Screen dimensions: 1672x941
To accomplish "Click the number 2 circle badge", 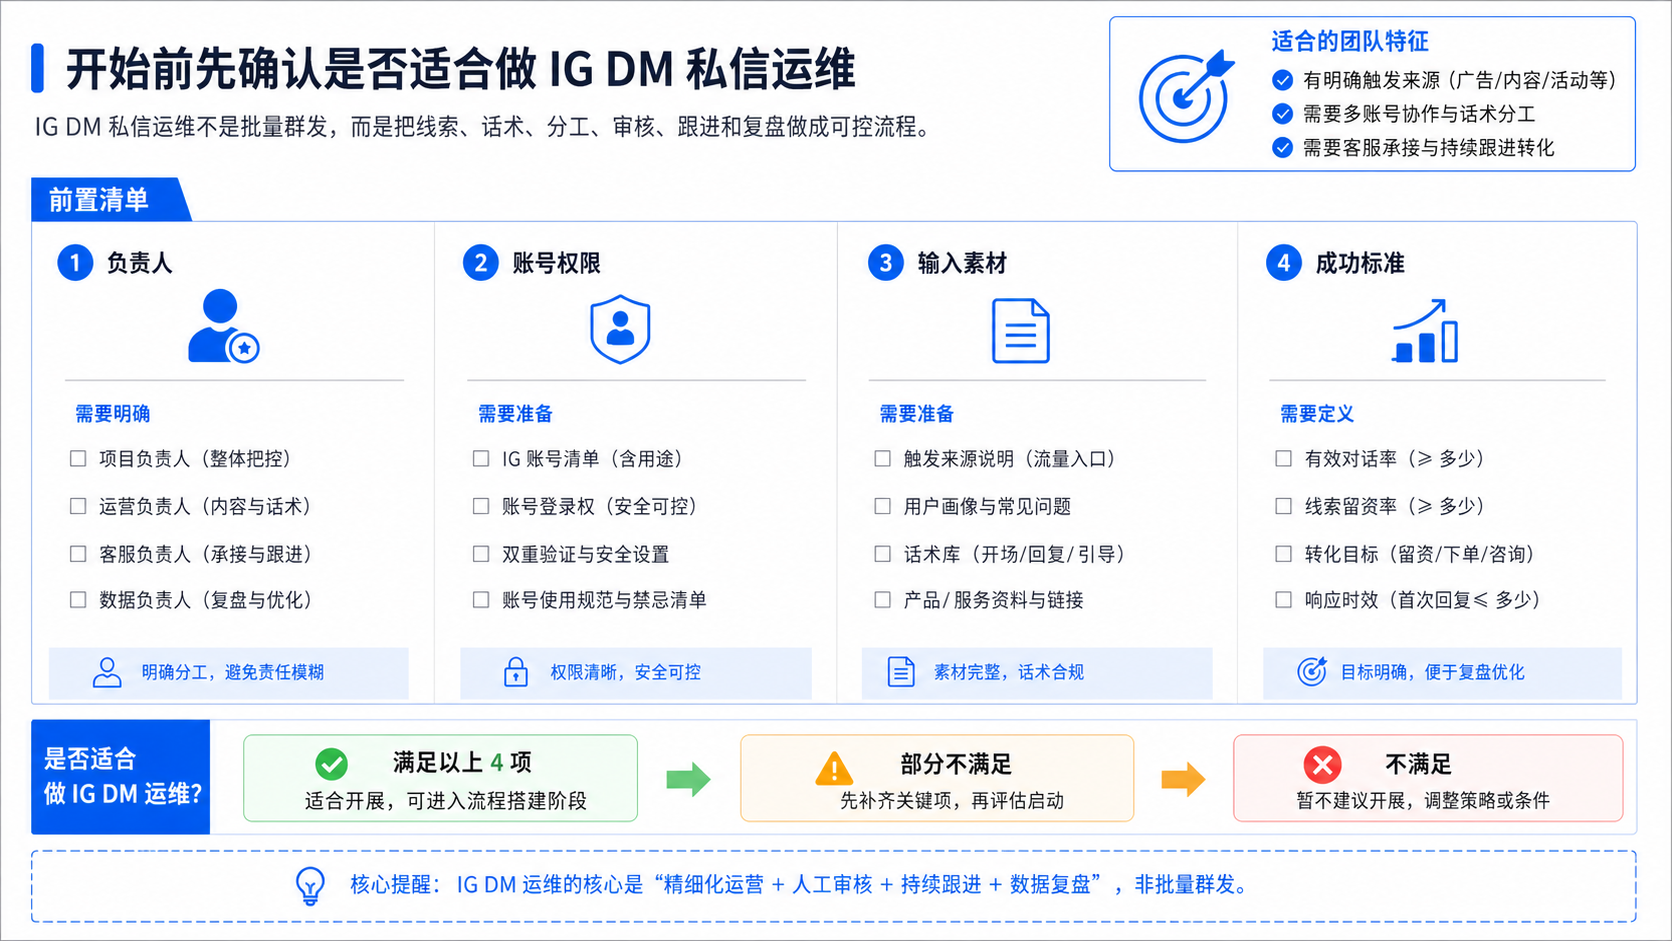I will point(480,263).
